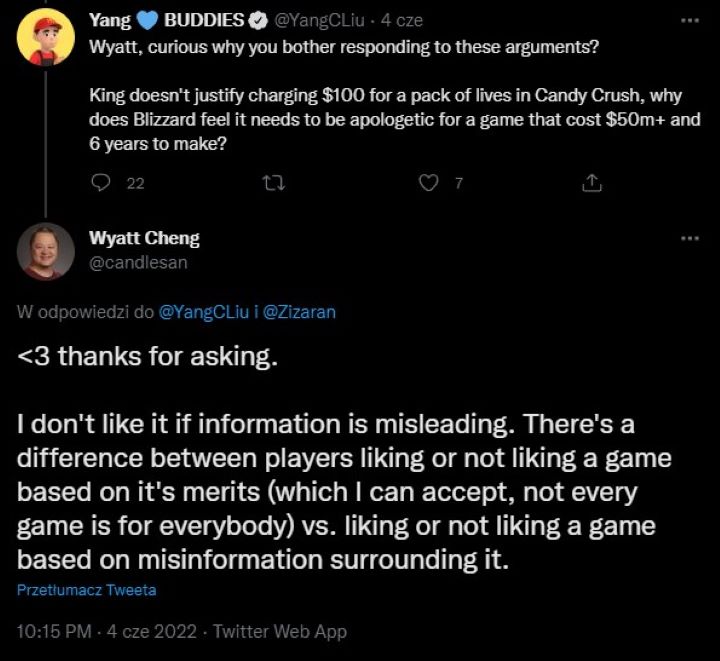Screen dimensions: 720x661
Task: Click the @YangCLiu handle in tweet header
Action: point(318,20)
